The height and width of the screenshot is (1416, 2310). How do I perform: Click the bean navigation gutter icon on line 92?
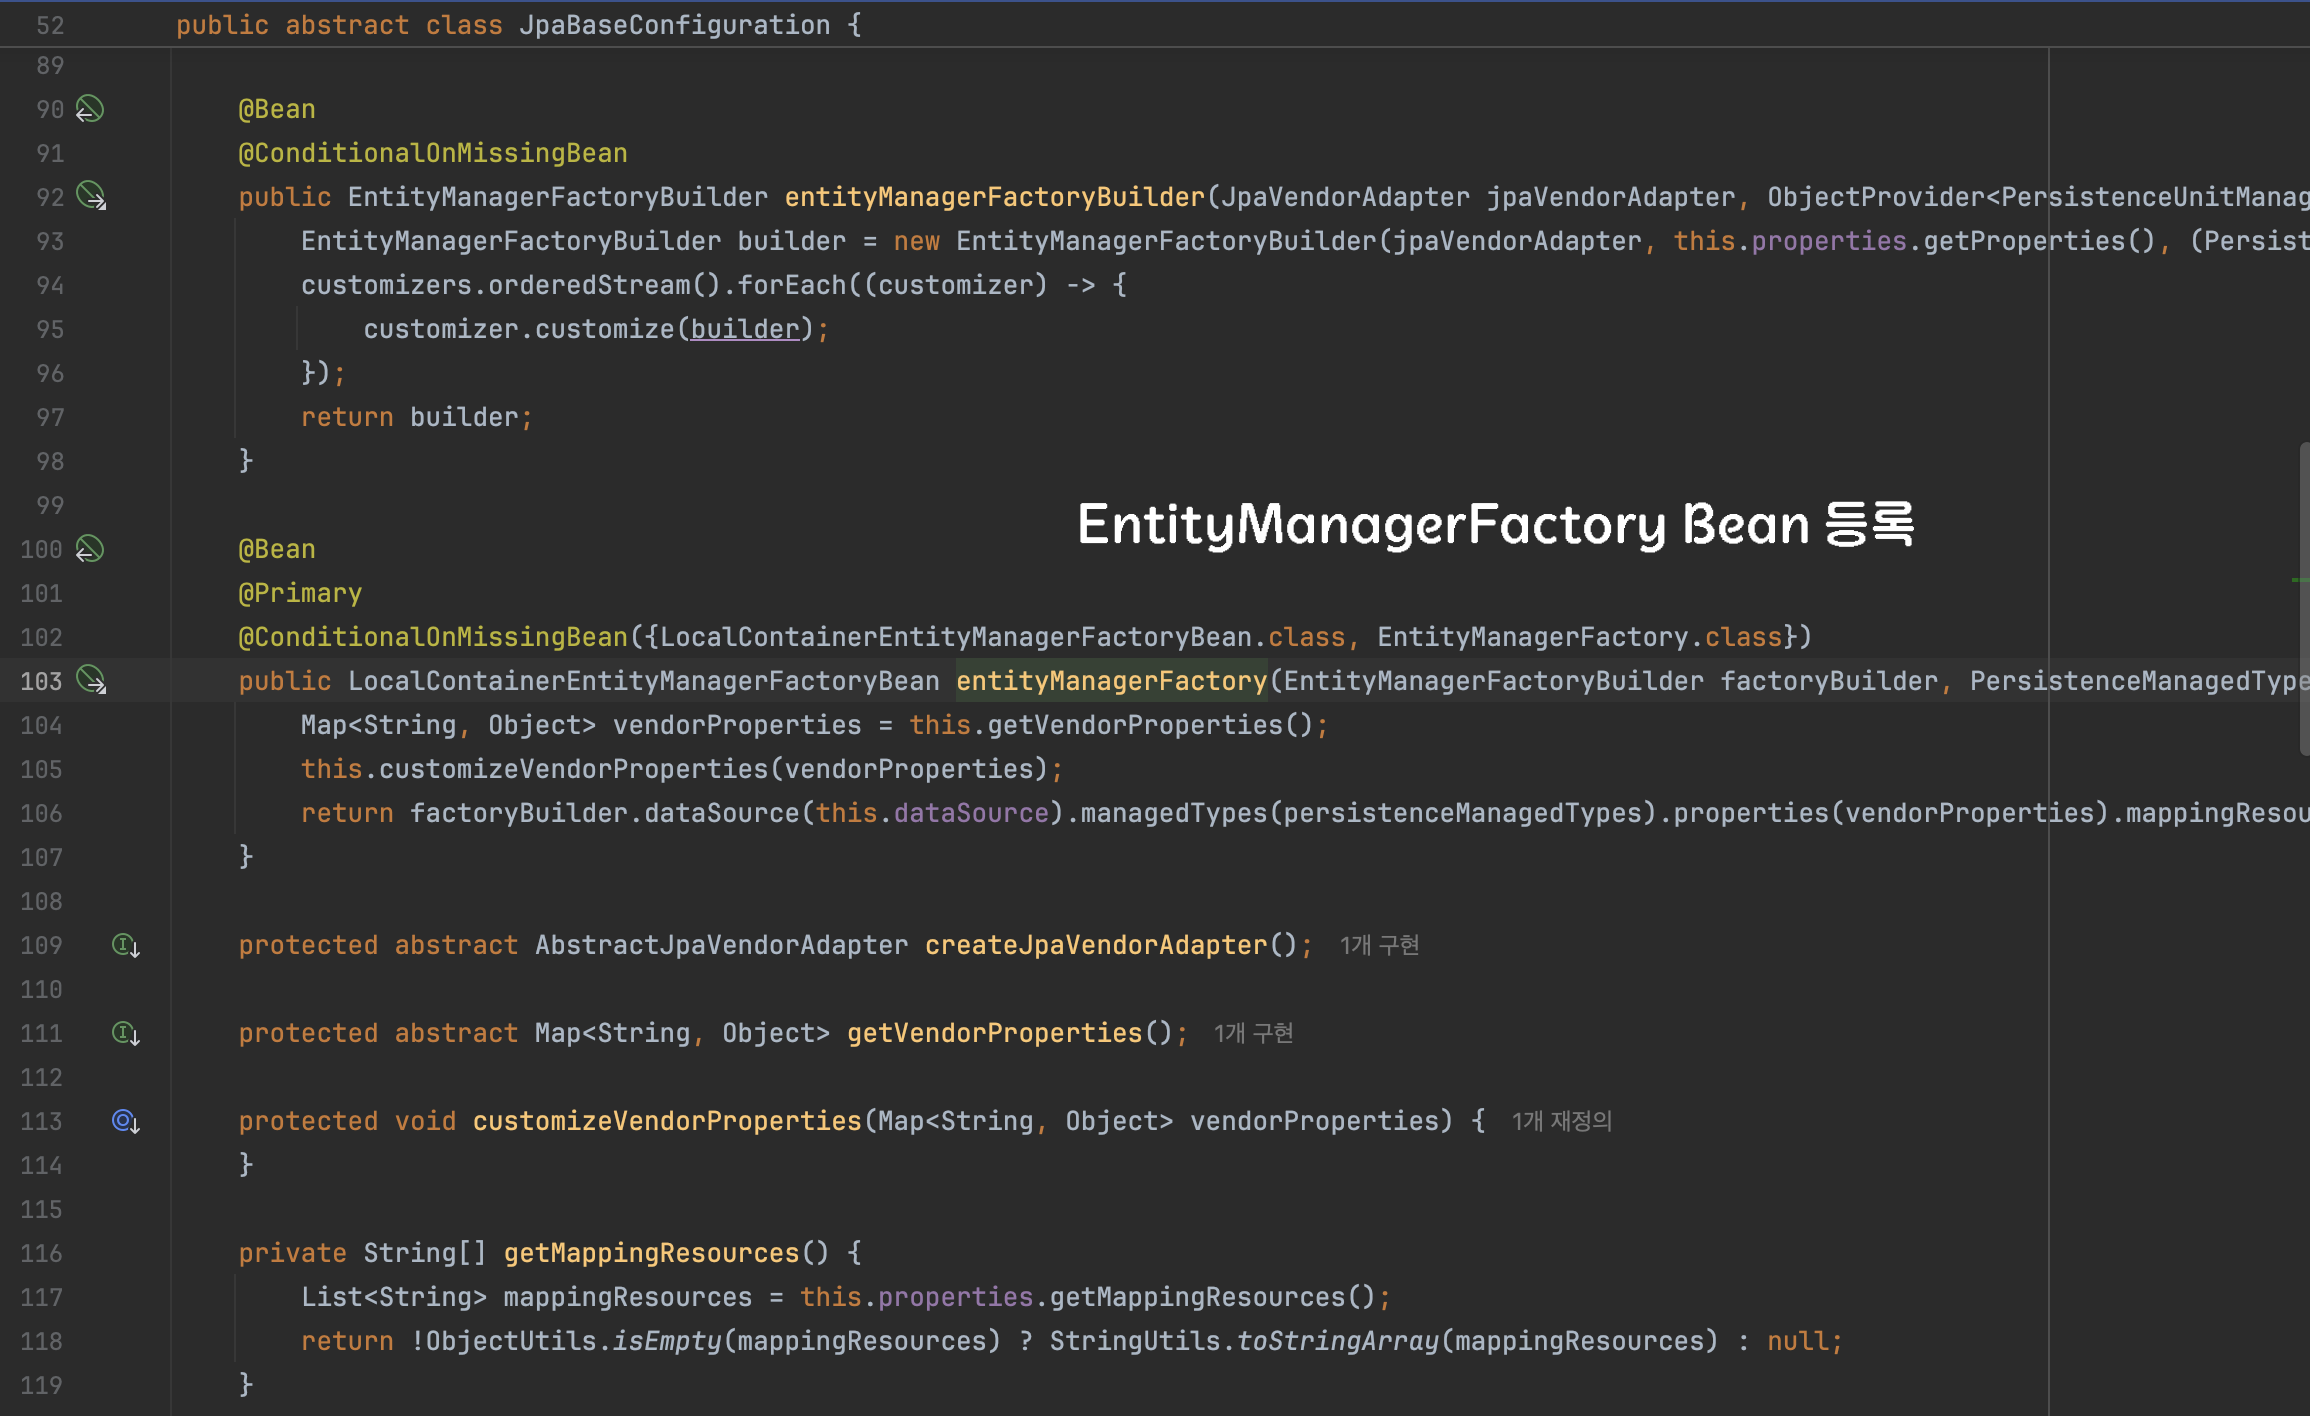click(x=91, y=195)
